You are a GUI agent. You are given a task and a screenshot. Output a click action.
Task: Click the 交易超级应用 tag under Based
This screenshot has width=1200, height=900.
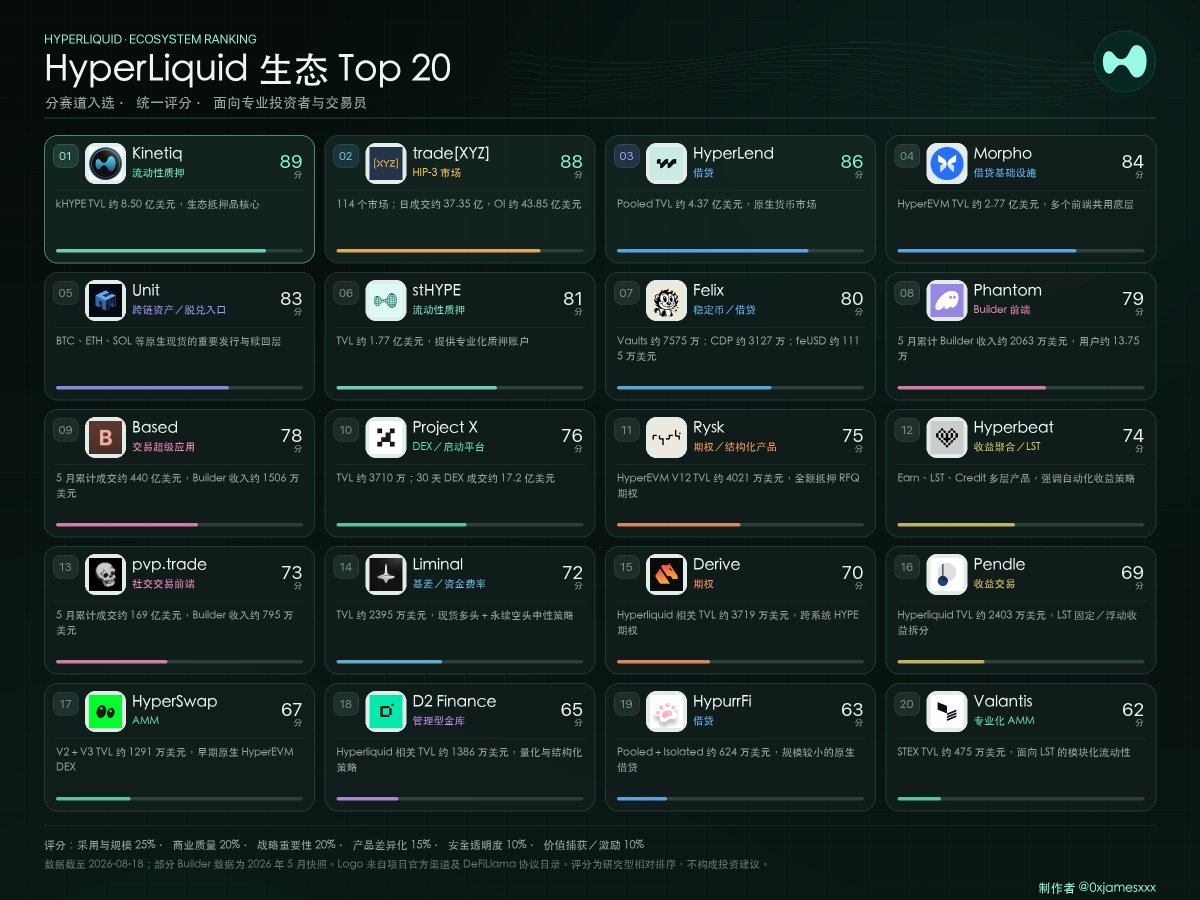point(164,447)
